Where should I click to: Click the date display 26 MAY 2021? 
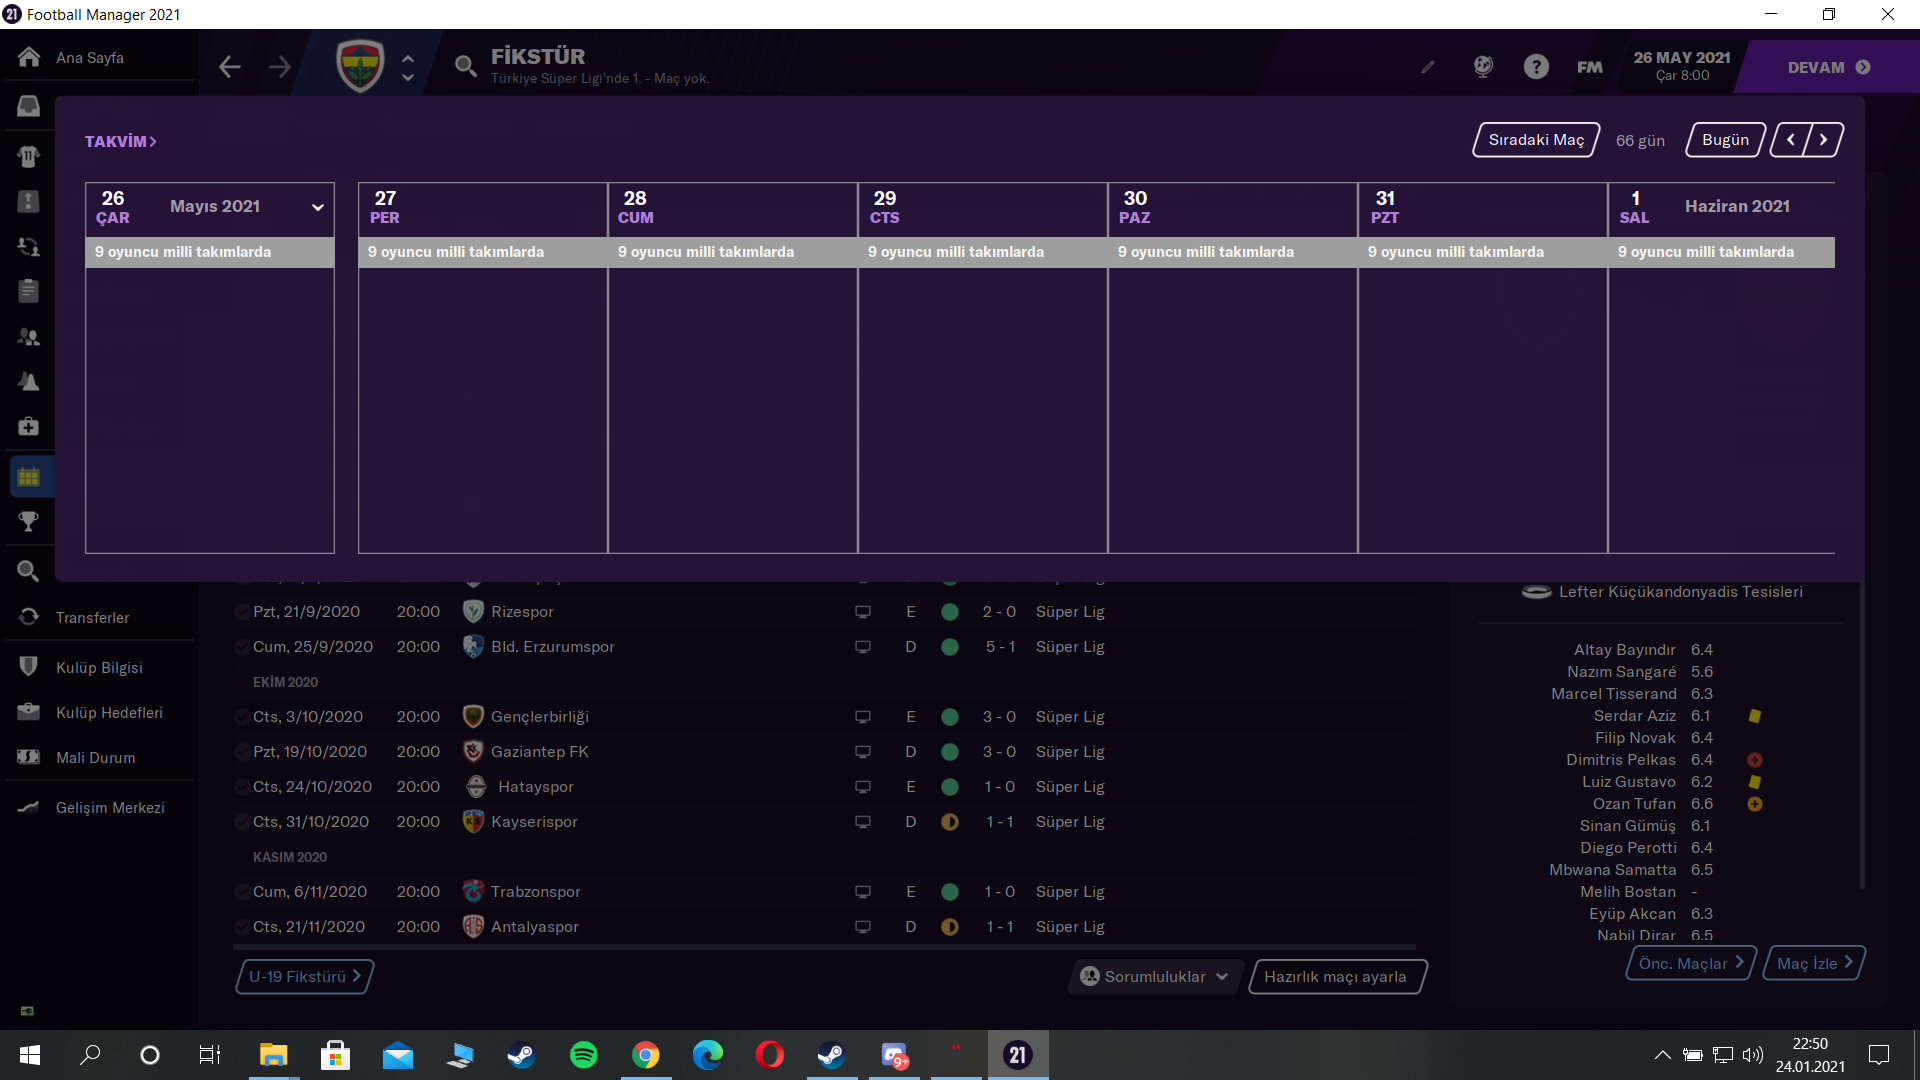point(1682,58)
